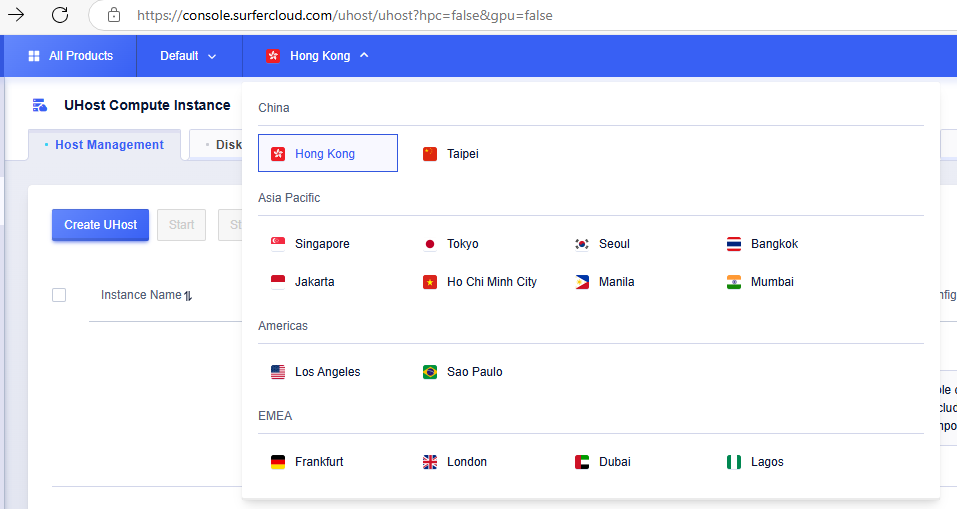Click the Bangkok Thailand flag icon
This screenshot has height=509, width=957.
click(734, 244)
